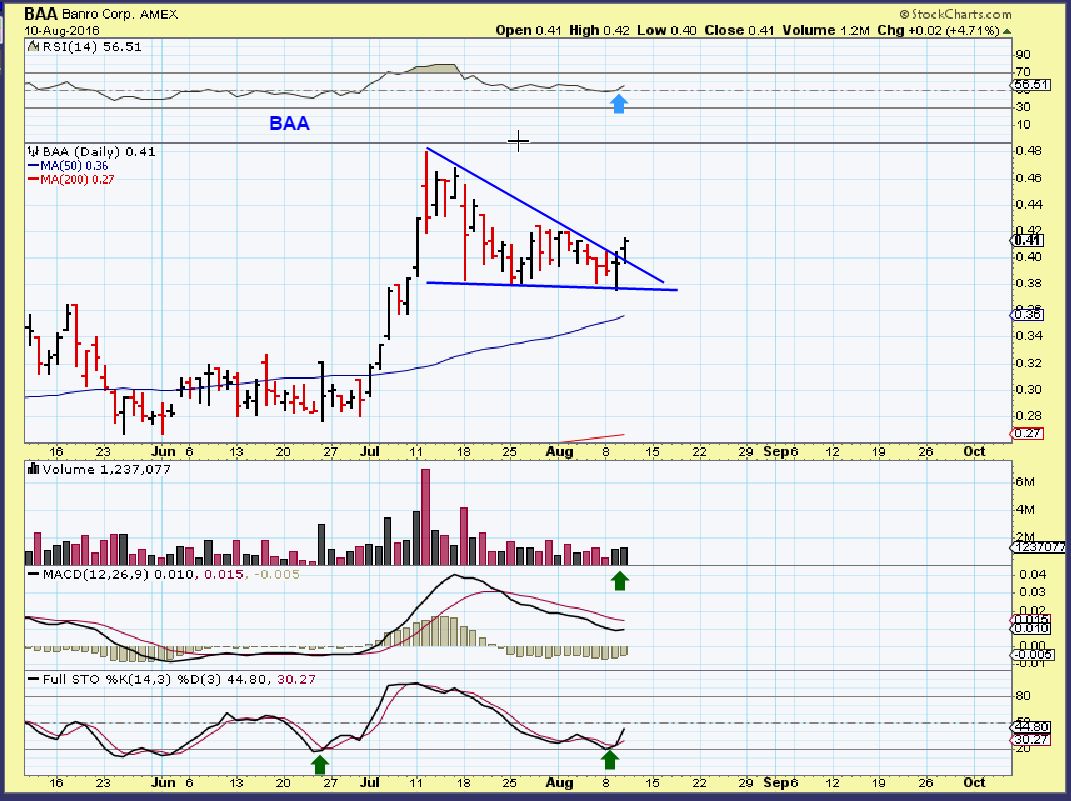
Task: Click the 'Open 0.41' value
Action: pos(528,31)
